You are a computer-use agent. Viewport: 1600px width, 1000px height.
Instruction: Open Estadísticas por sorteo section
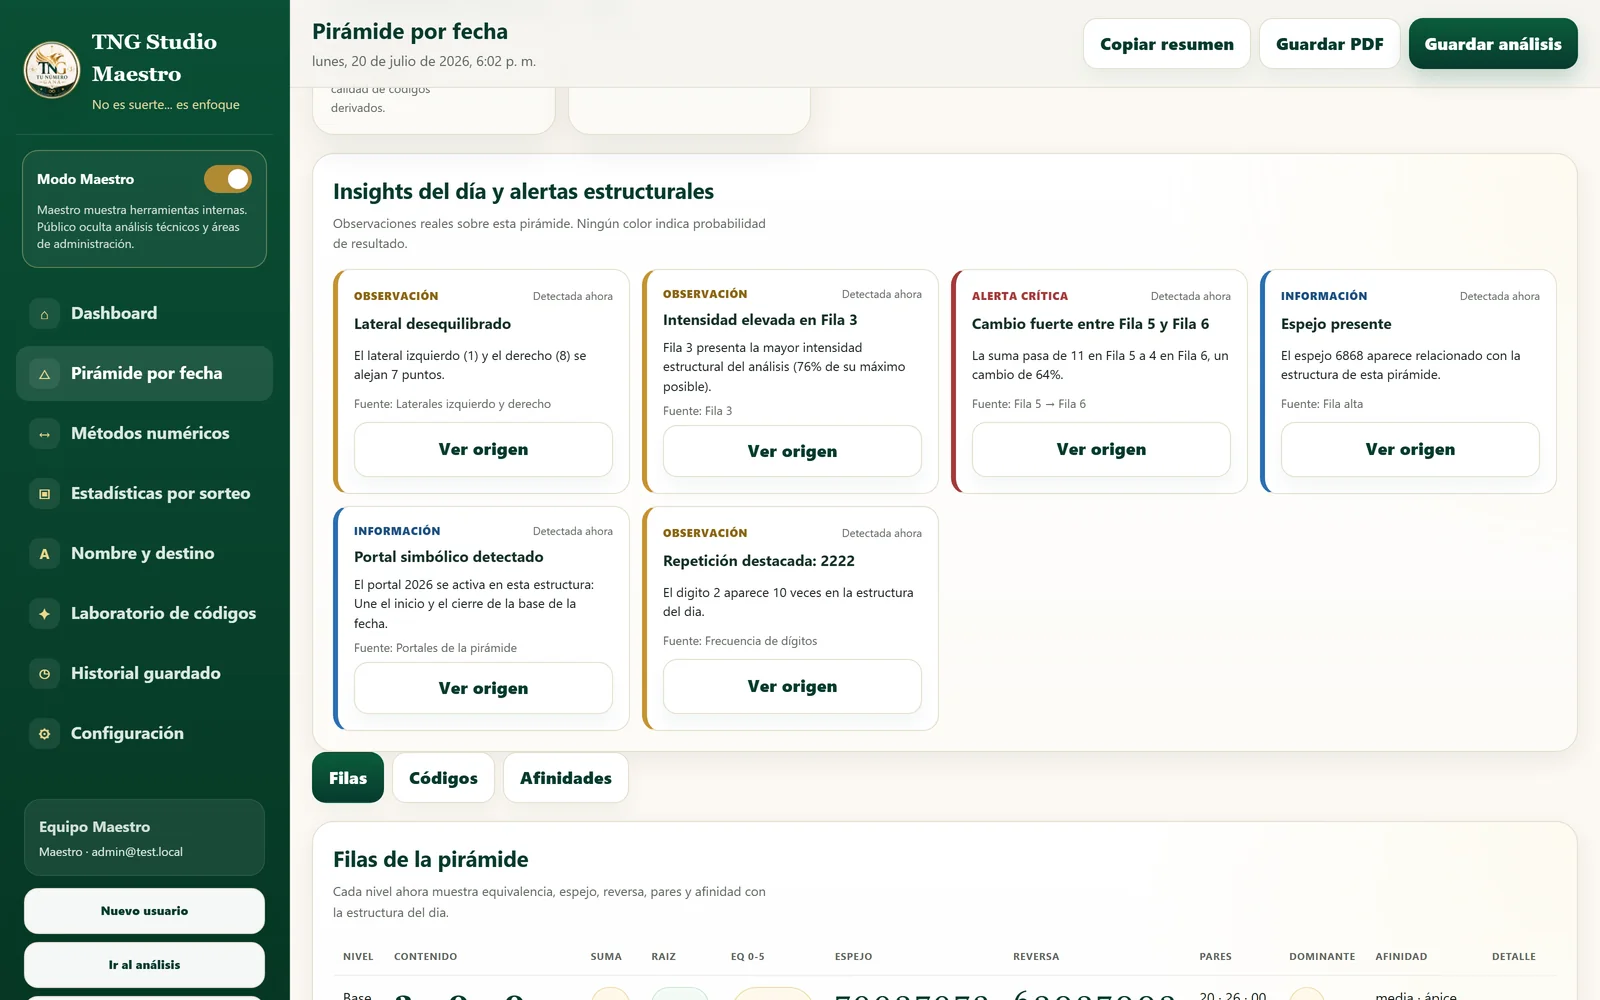144,494
